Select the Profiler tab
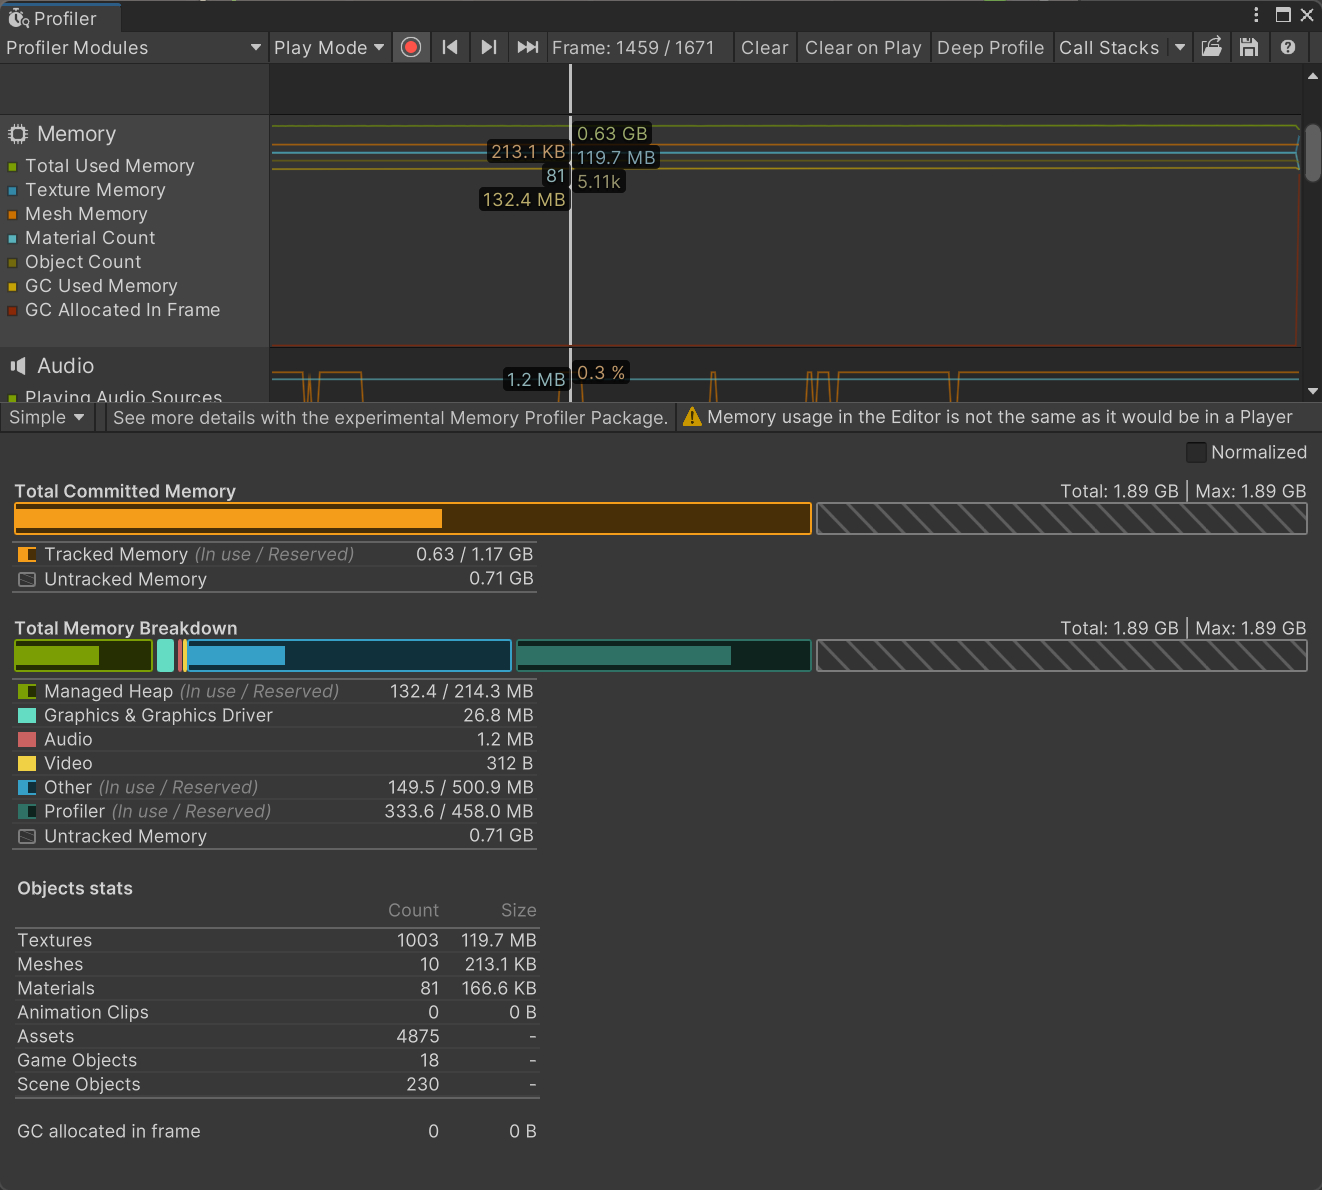1322x1190 pixels. (x=60, y=18)
